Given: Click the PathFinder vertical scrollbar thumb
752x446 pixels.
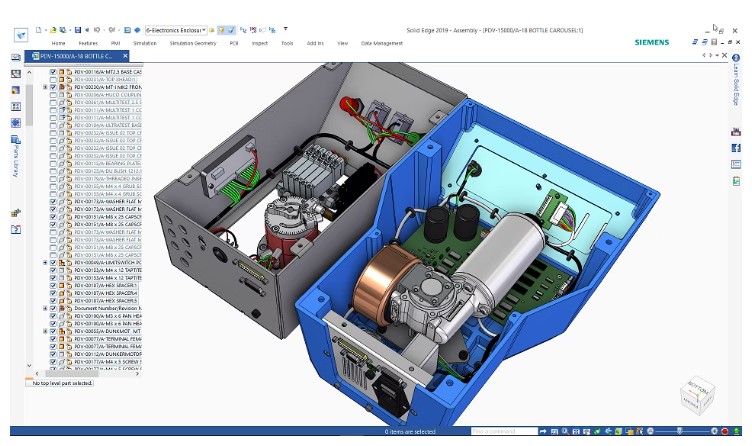Looking at the screenshot, I should pyautogui.click(x=29, y=105).
